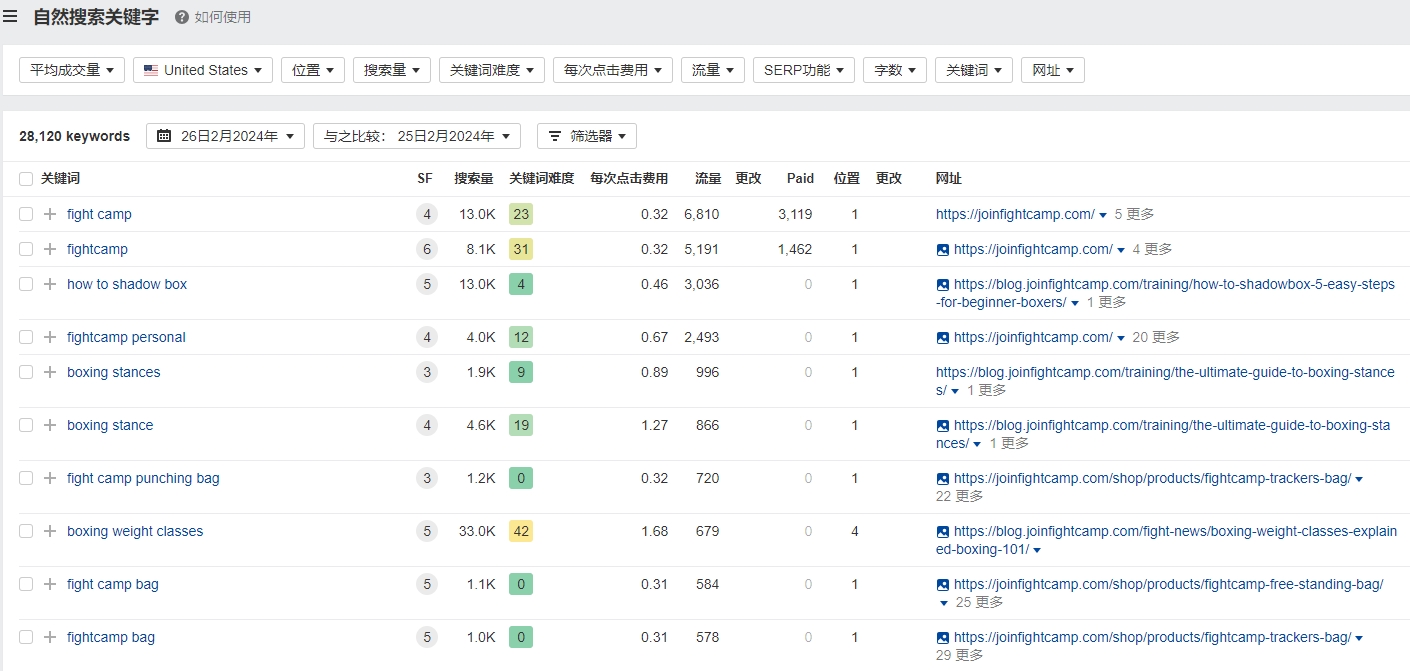Click SERP image icon for fight camp punching bag

click(942, 478)
